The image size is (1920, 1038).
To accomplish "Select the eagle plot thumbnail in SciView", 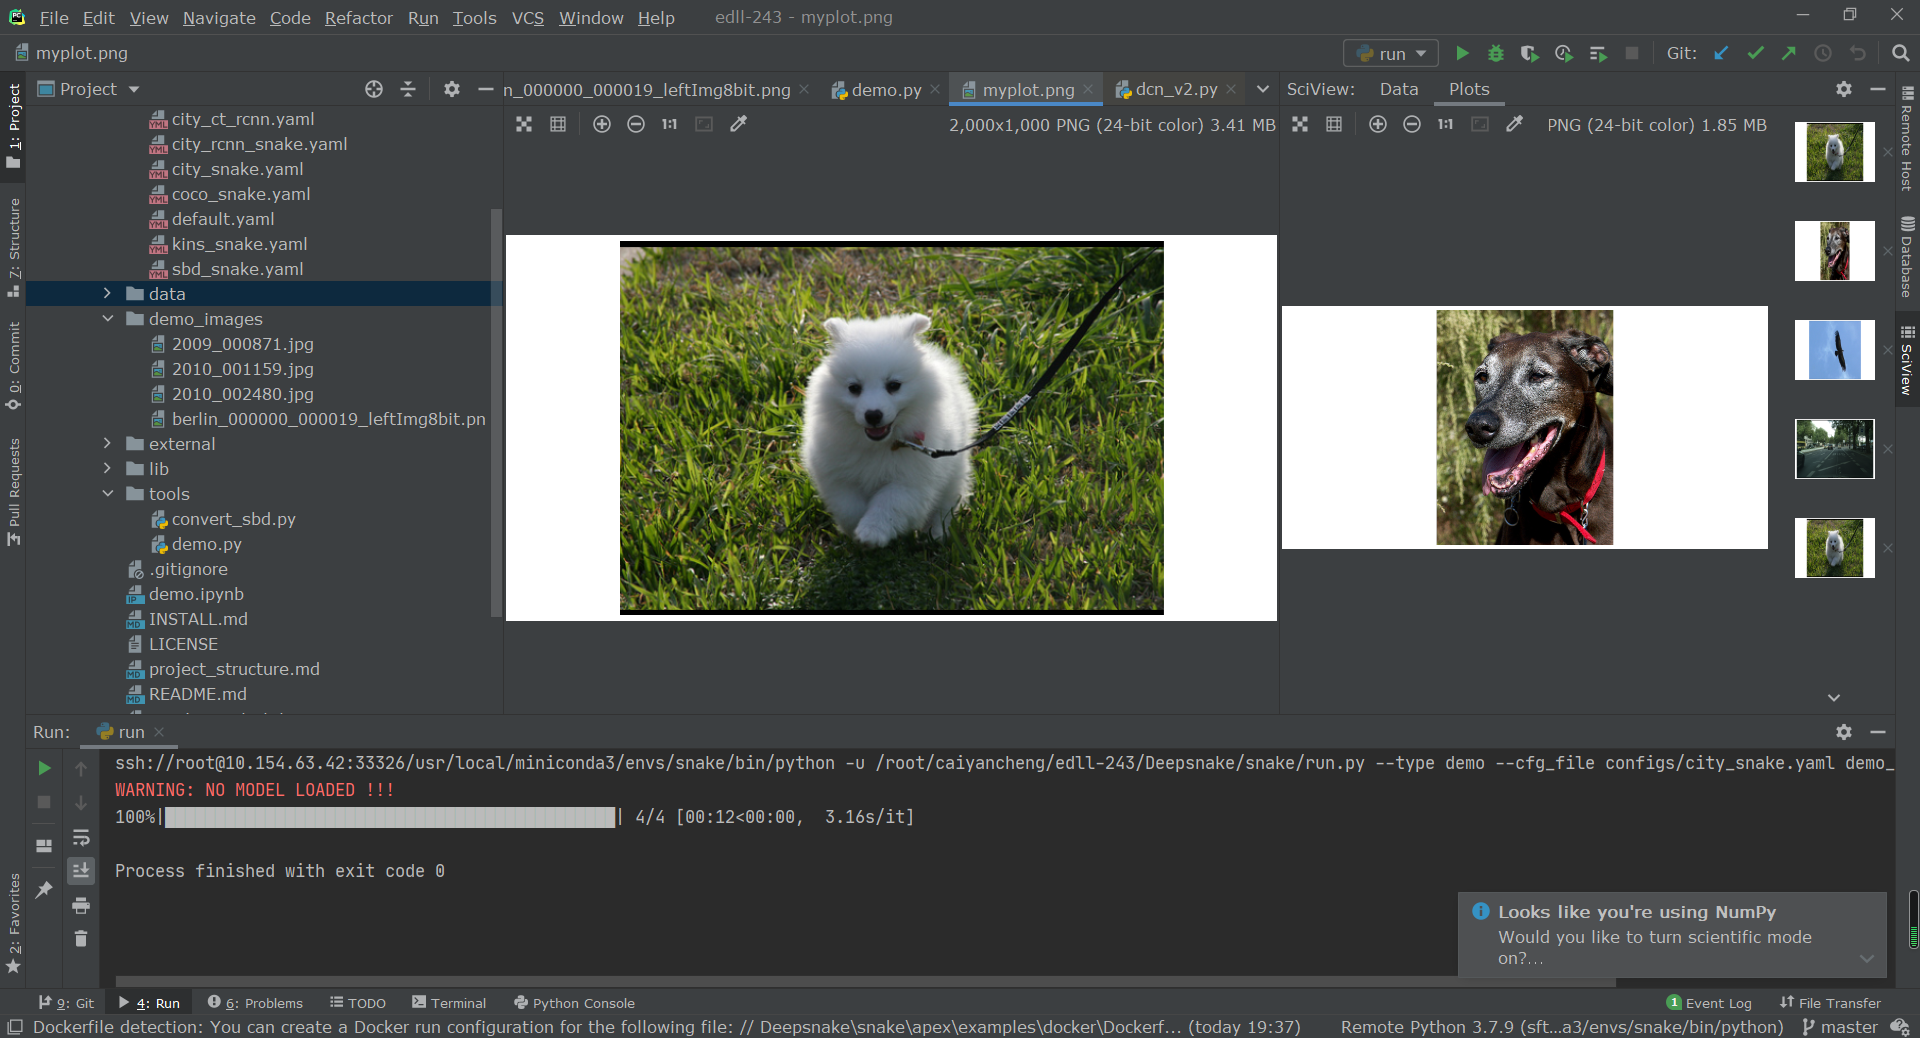I will tap(1834, 349).
